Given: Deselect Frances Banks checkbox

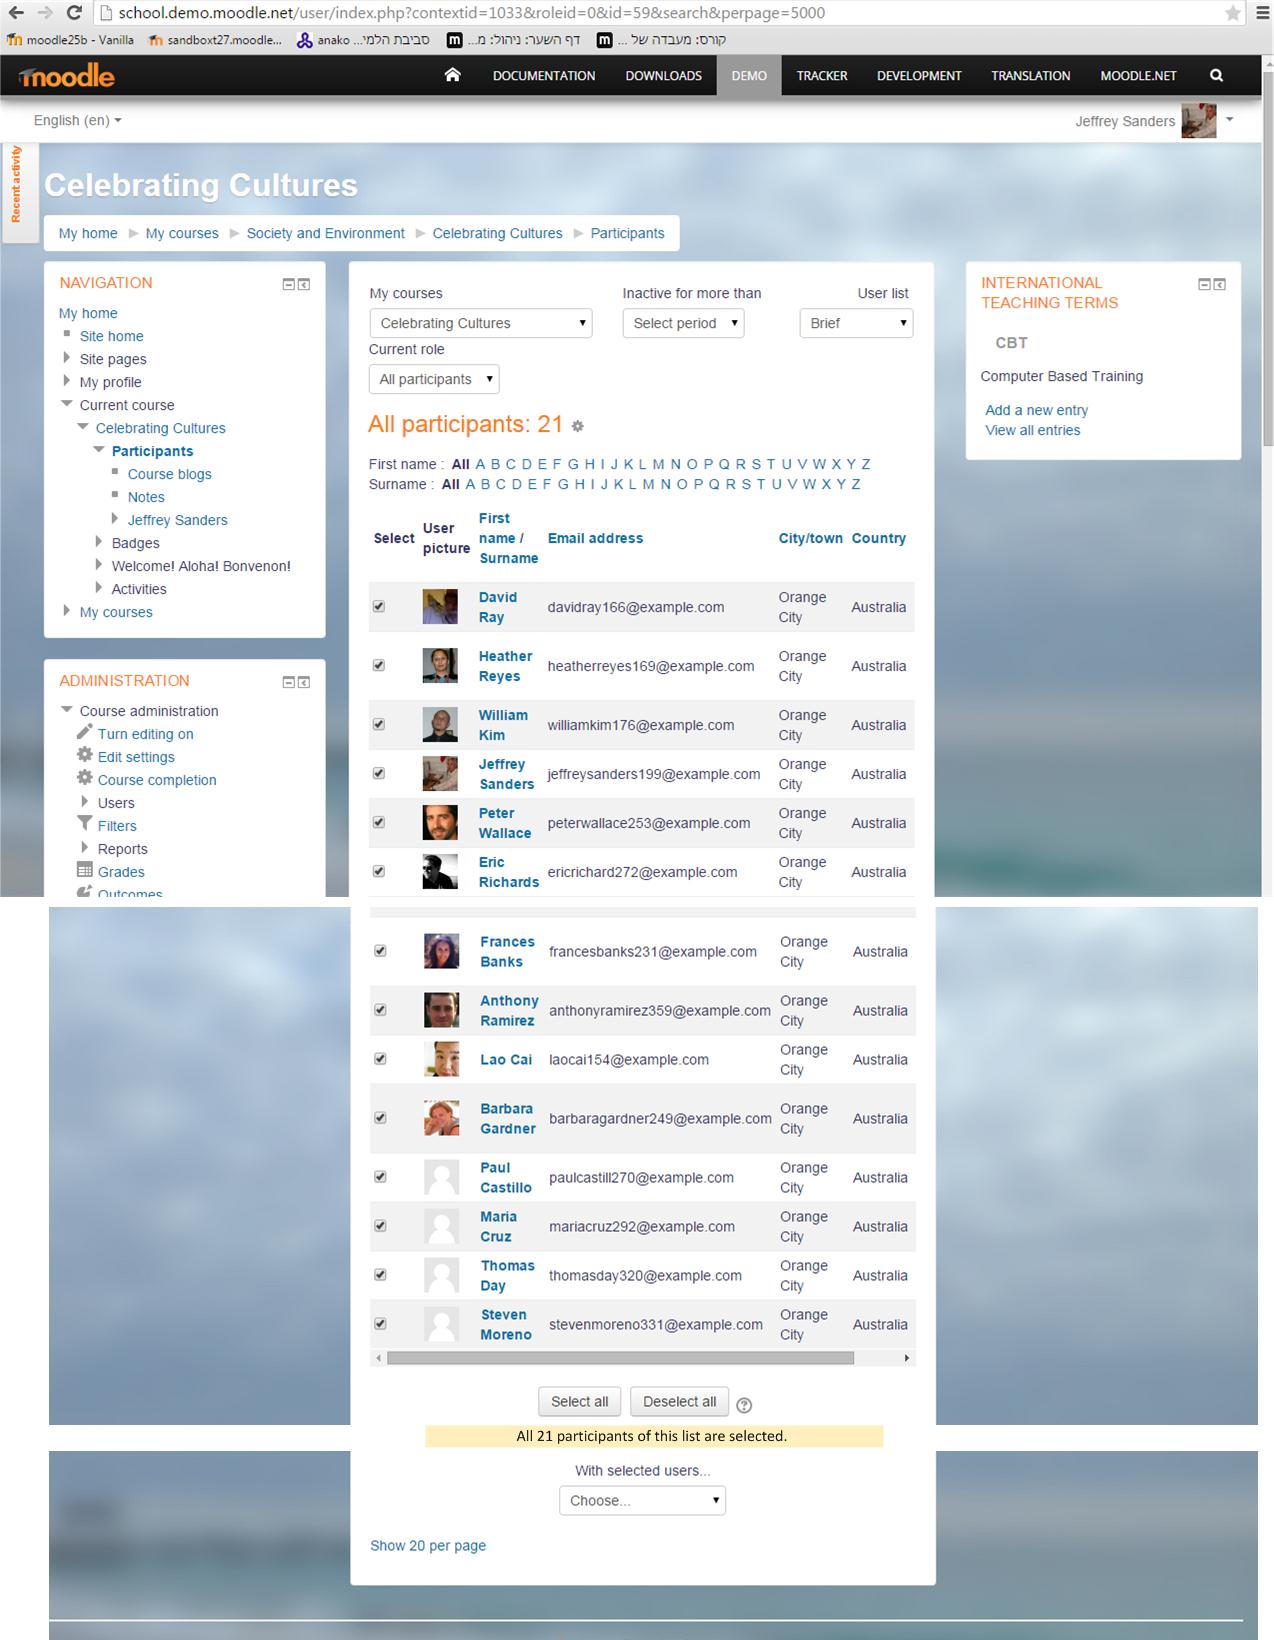Looking at the screenshot, I should point(380,951).
